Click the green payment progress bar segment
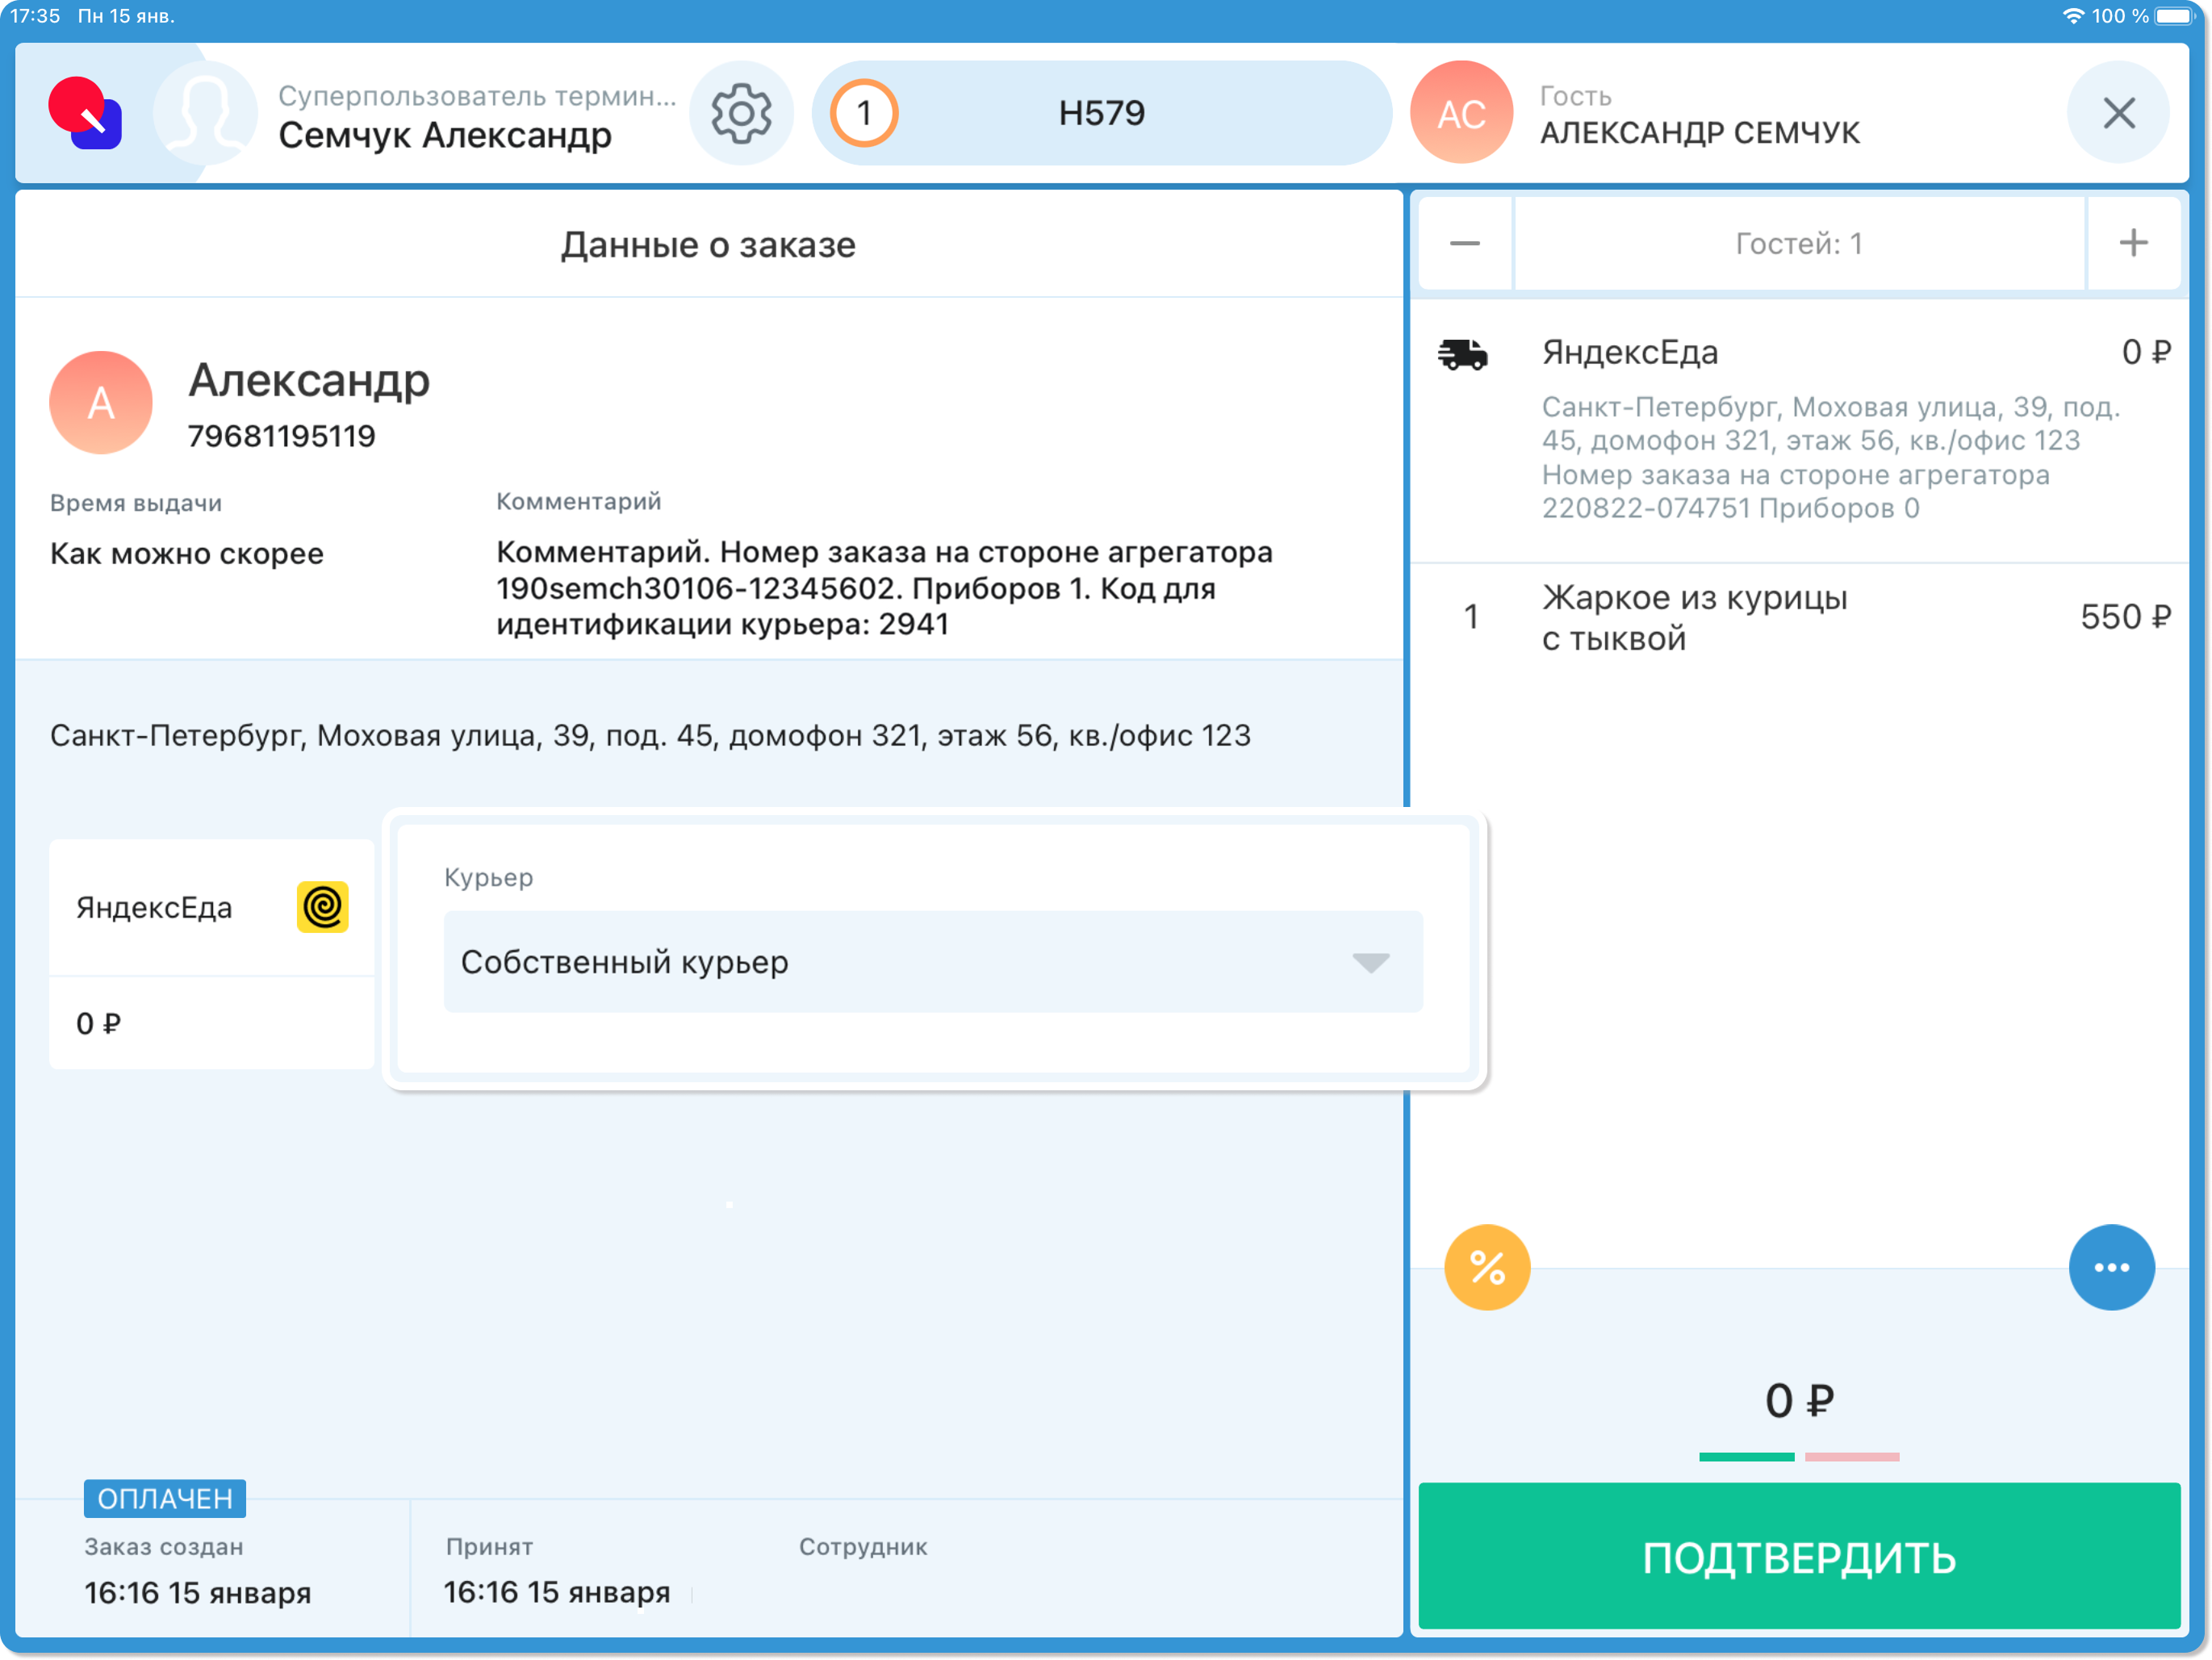This screenshot has height=1660, width=2212. tap(1746, 1457)
